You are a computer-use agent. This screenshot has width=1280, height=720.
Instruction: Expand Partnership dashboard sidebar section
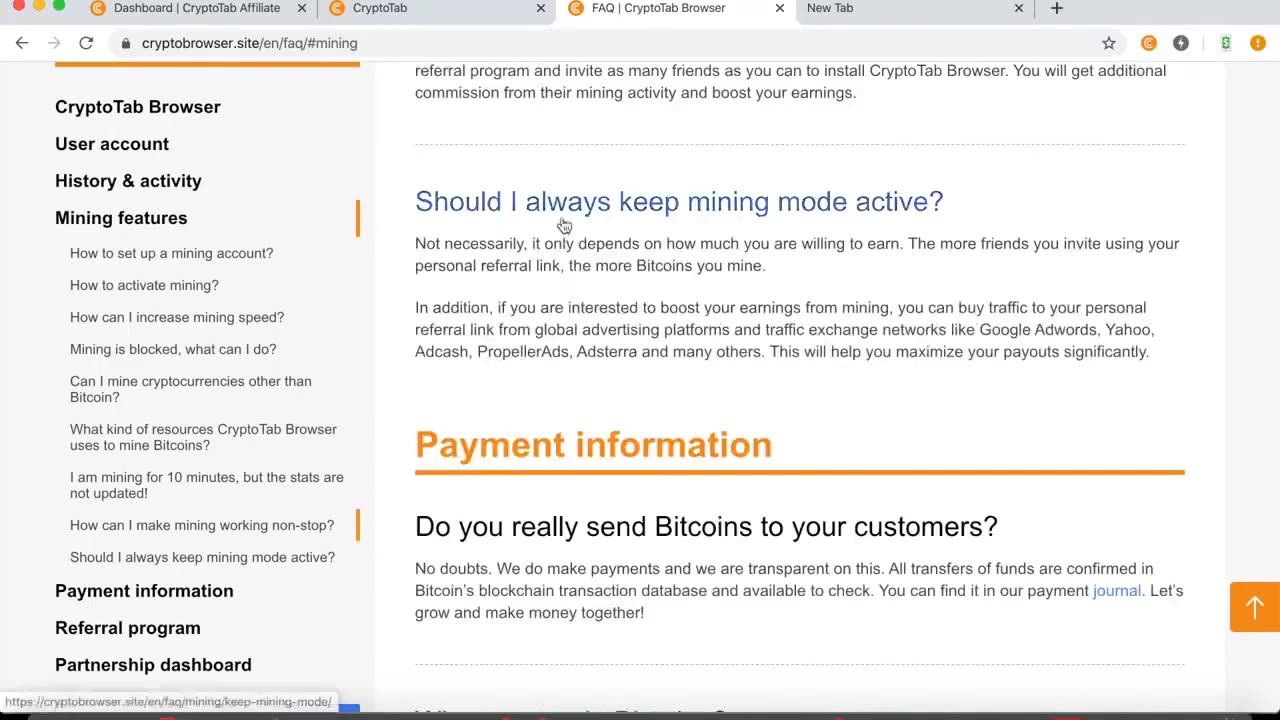(x=153, y=665)
